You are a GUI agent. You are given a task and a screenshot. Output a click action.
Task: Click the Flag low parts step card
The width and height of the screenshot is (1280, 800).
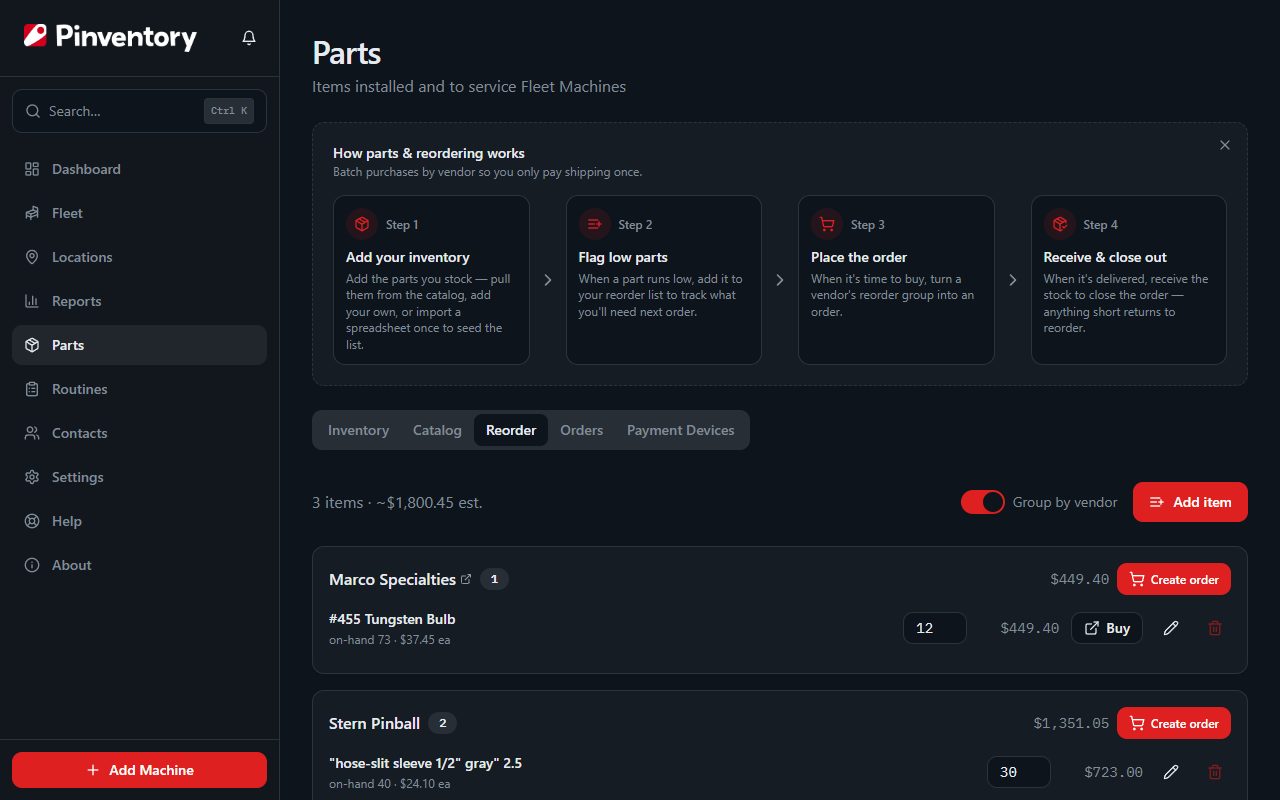click(x=664, y=280)
